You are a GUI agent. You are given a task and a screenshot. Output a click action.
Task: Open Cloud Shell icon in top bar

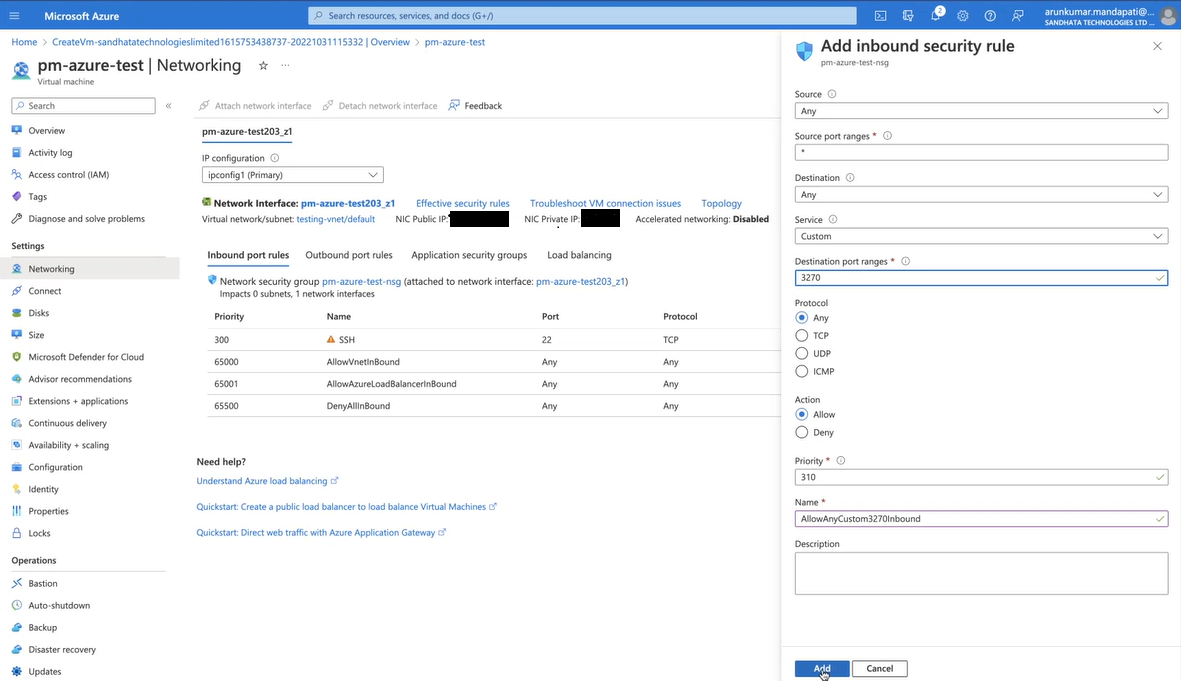(x=880, y=16)
